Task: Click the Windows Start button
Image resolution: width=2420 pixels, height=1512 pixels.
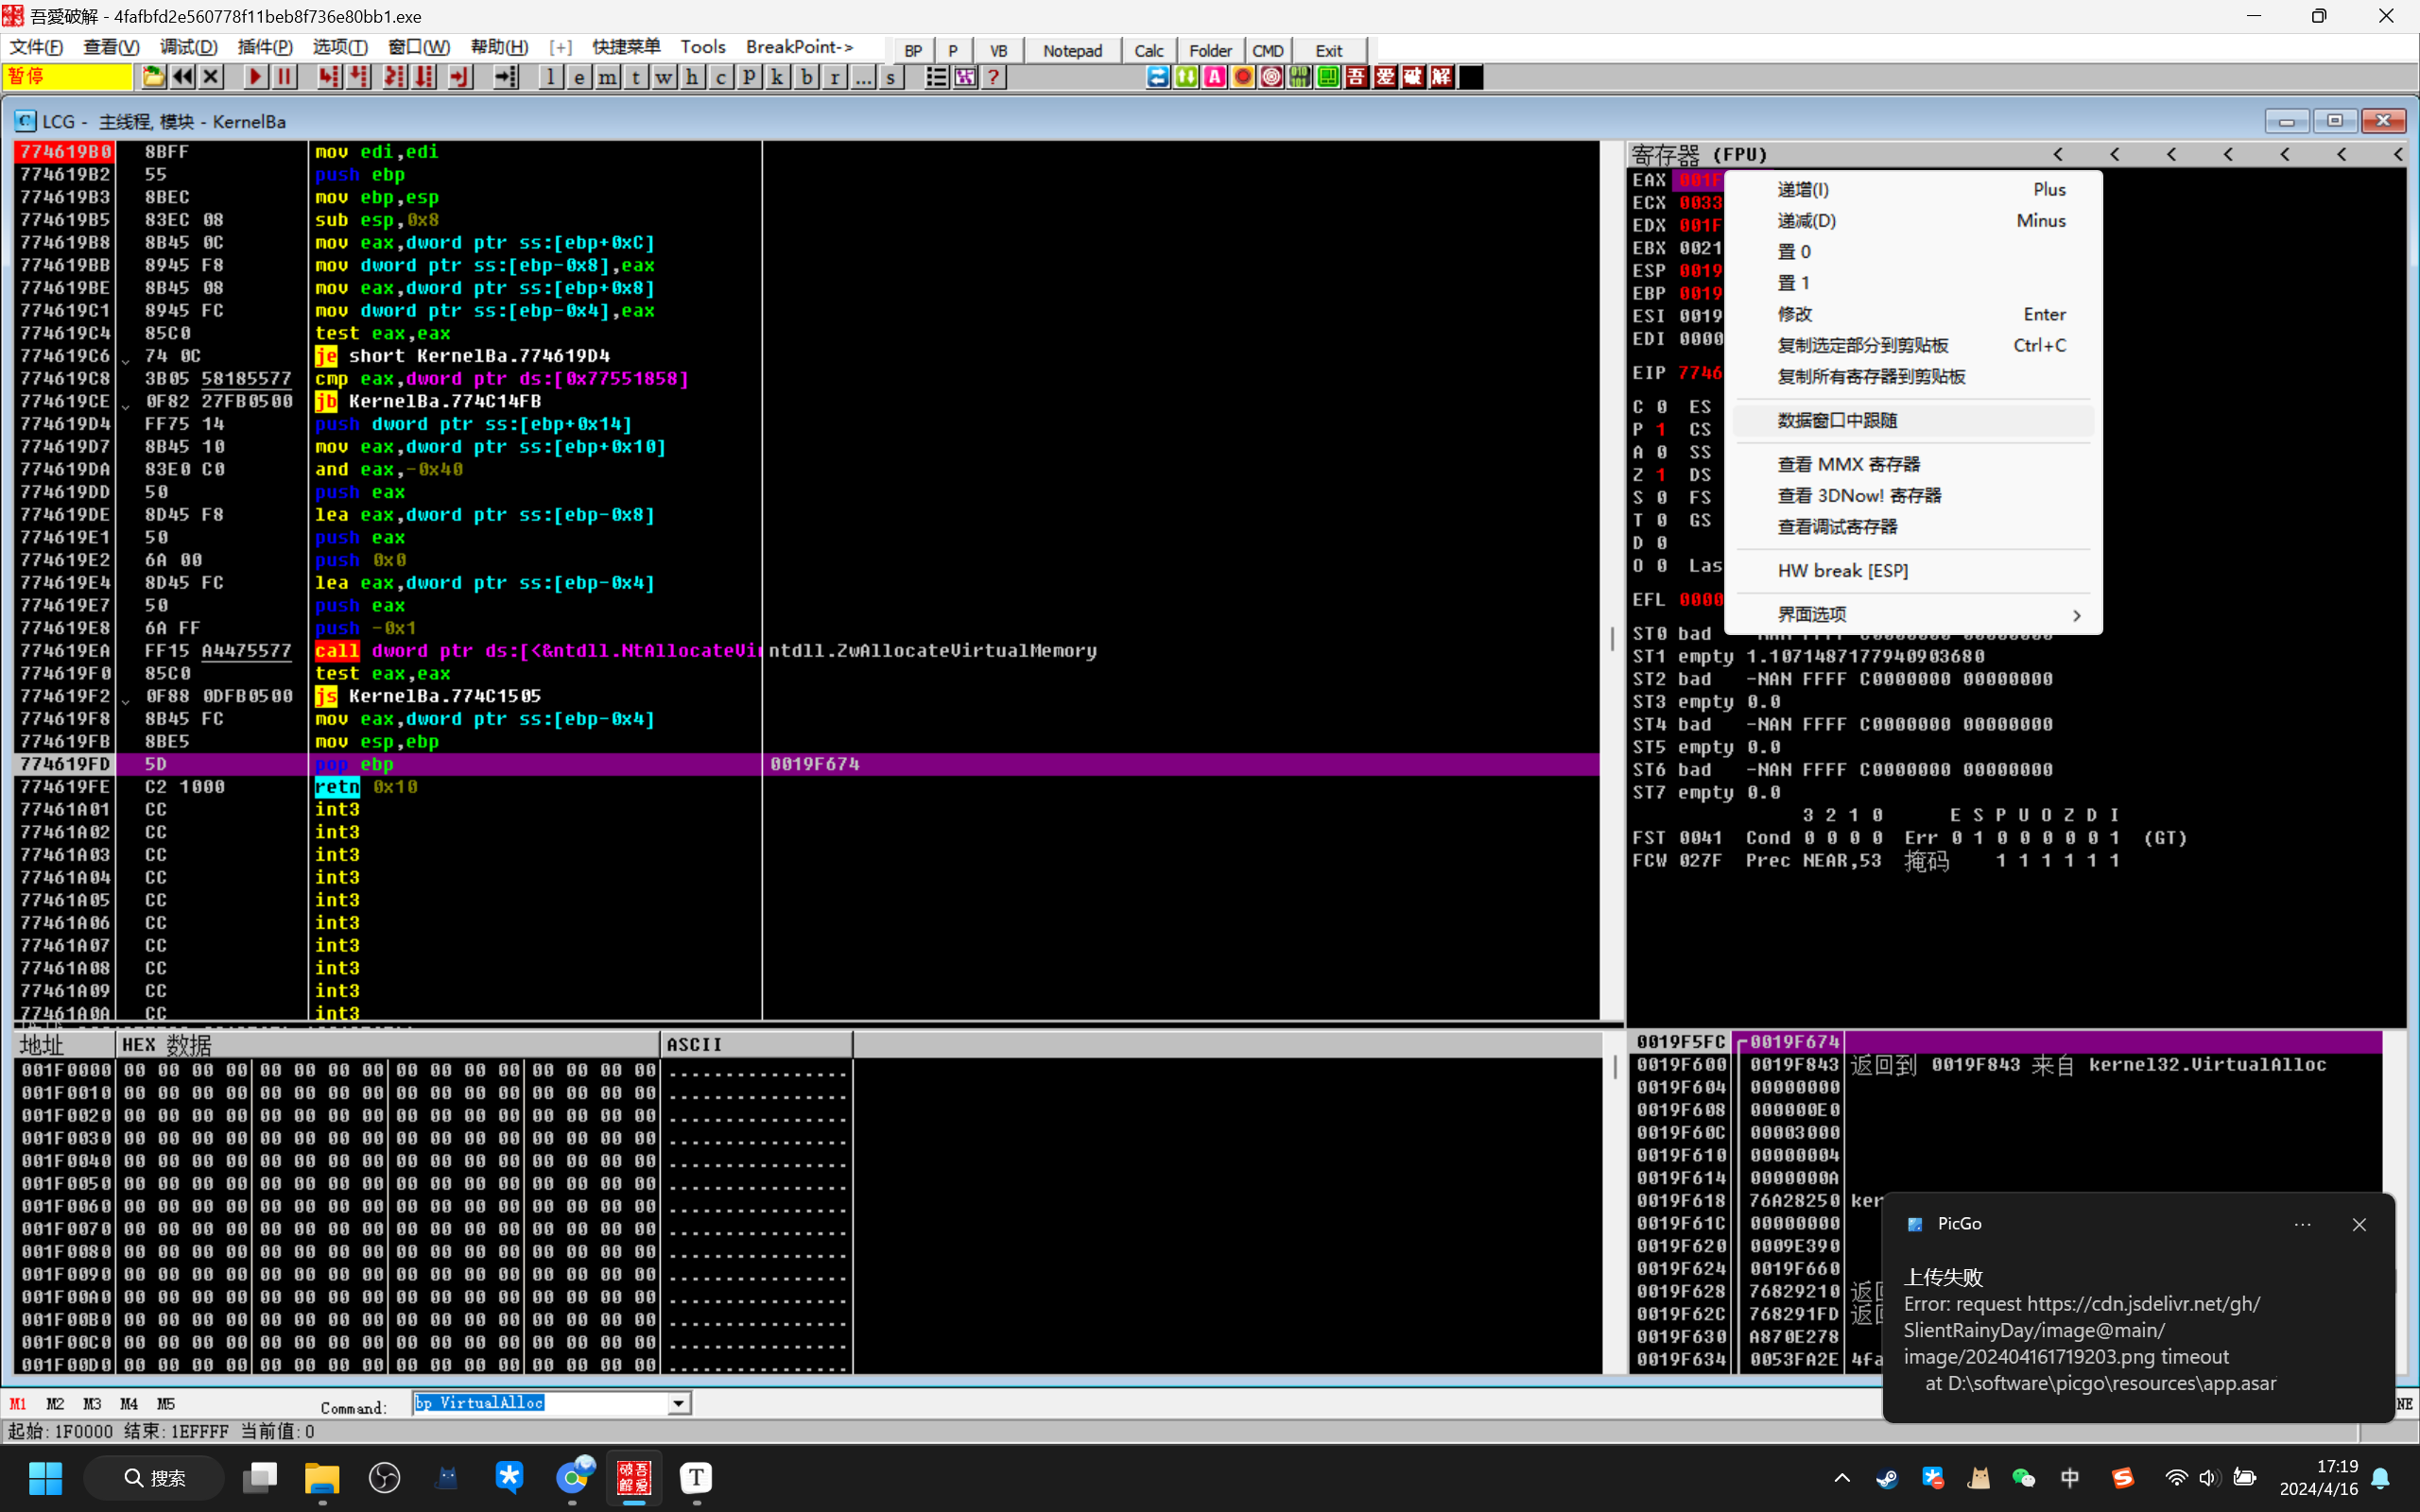Action: 45,1478
